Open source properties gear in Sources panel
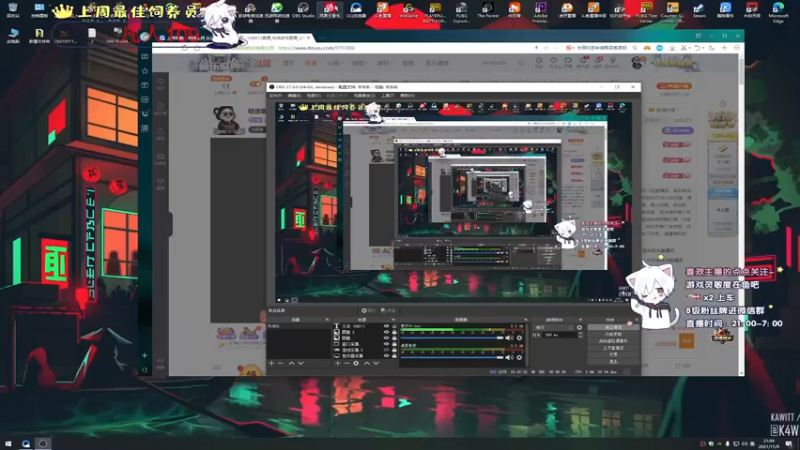Image resolution: width=800 pixels, height=450 pixels. [x=356, y=363]
